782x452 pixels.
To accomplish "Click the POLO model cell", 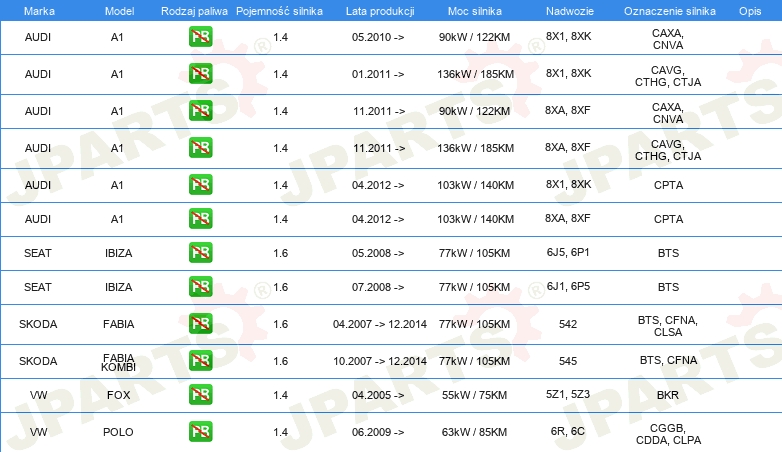I will point(118,432).
